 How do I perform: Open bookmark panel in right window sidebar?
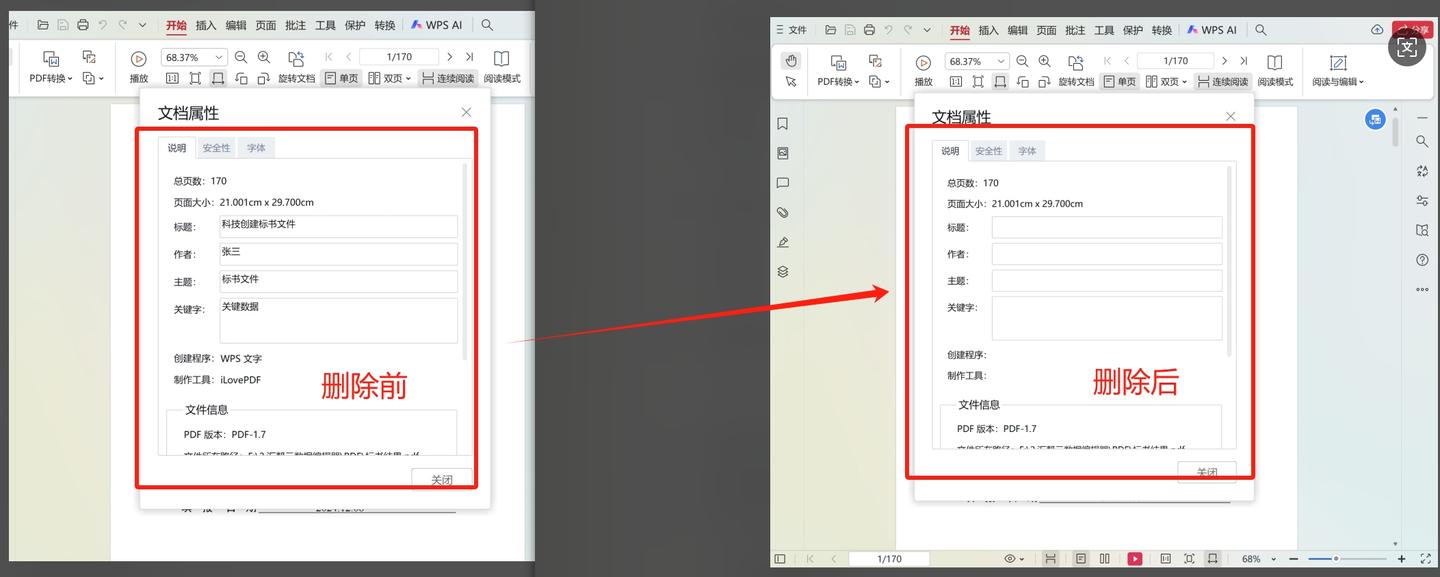click(783, 124)
